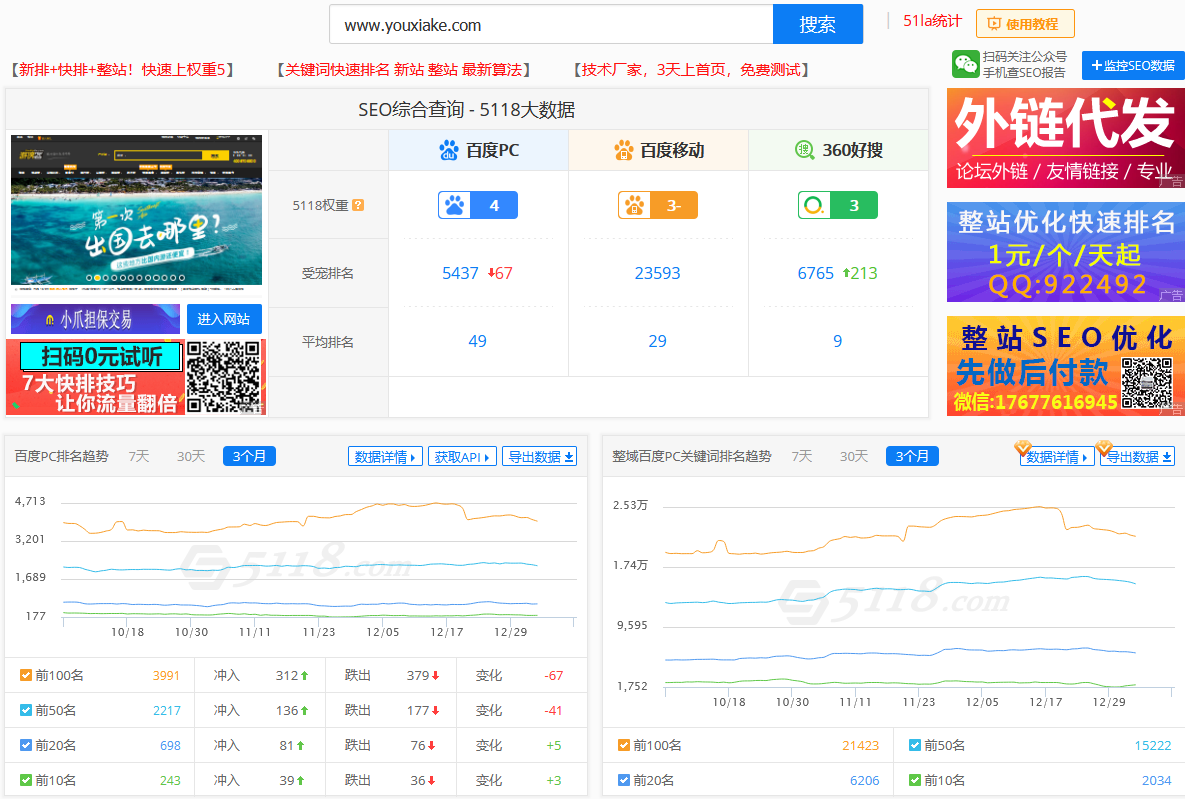
Task: Open the Baidu mobile weight 3- badge
Action: click(x=657, y=205)
